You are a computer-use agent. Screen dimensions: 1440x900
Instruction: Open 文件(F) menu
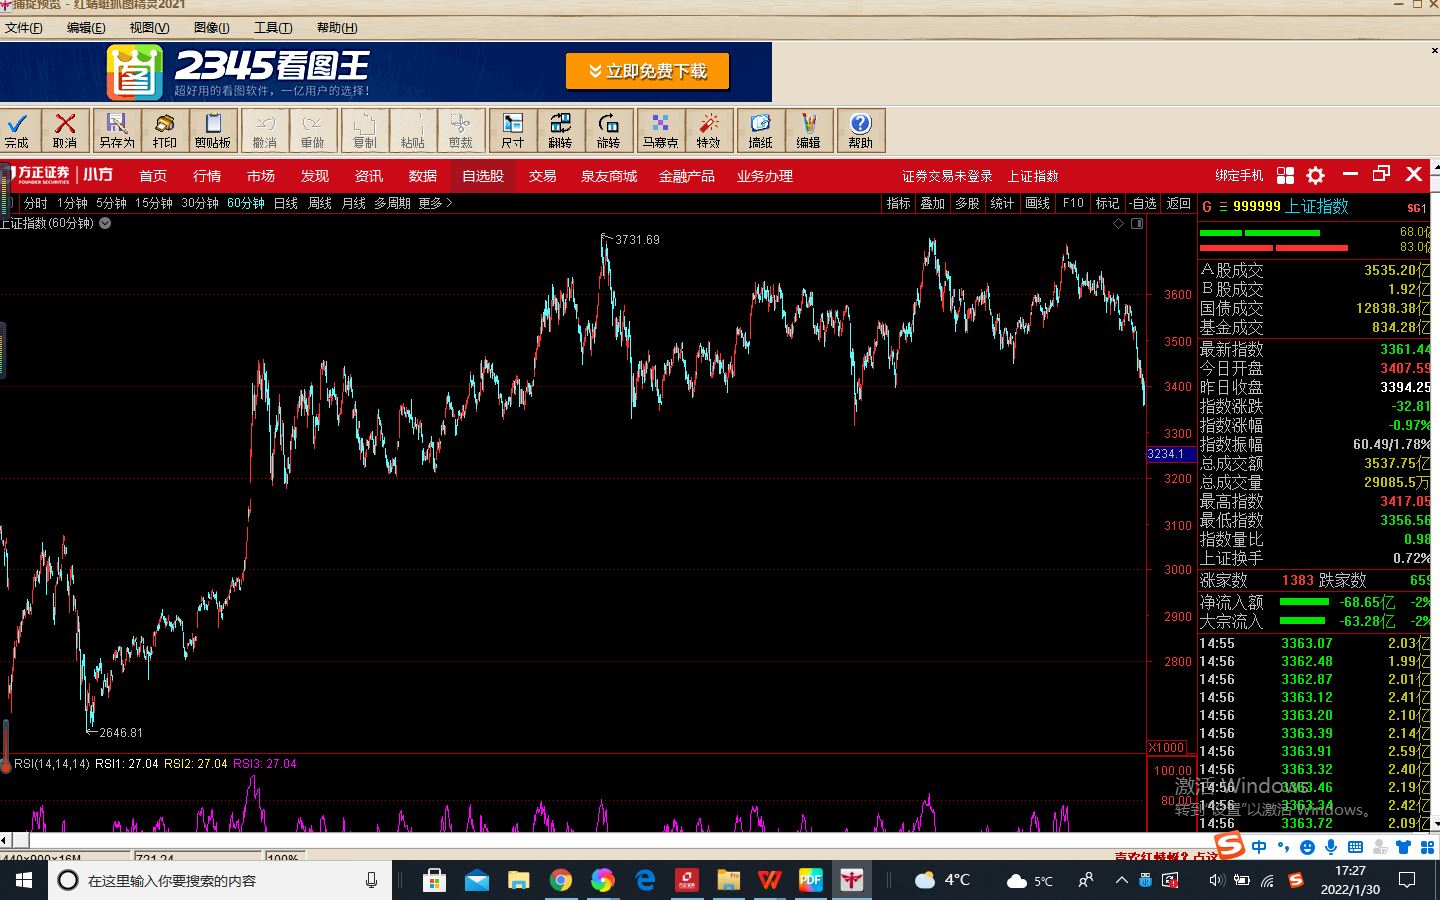click(24, 28)
